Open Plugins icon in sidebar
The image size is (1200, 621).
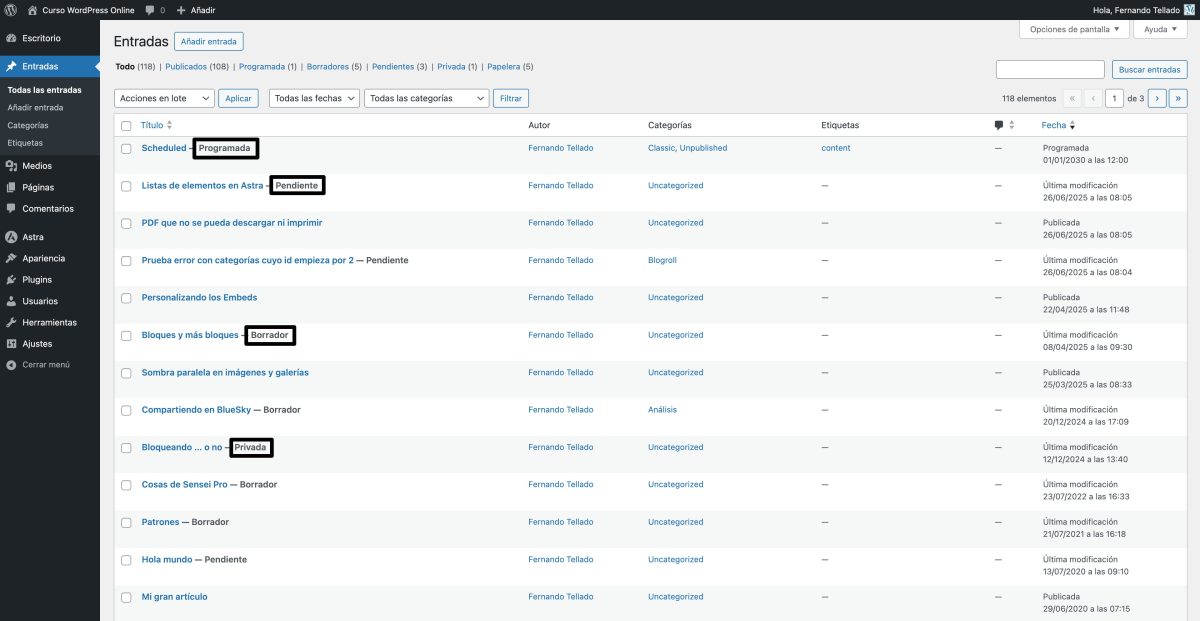pyautogui.click(x=11, y=280)
